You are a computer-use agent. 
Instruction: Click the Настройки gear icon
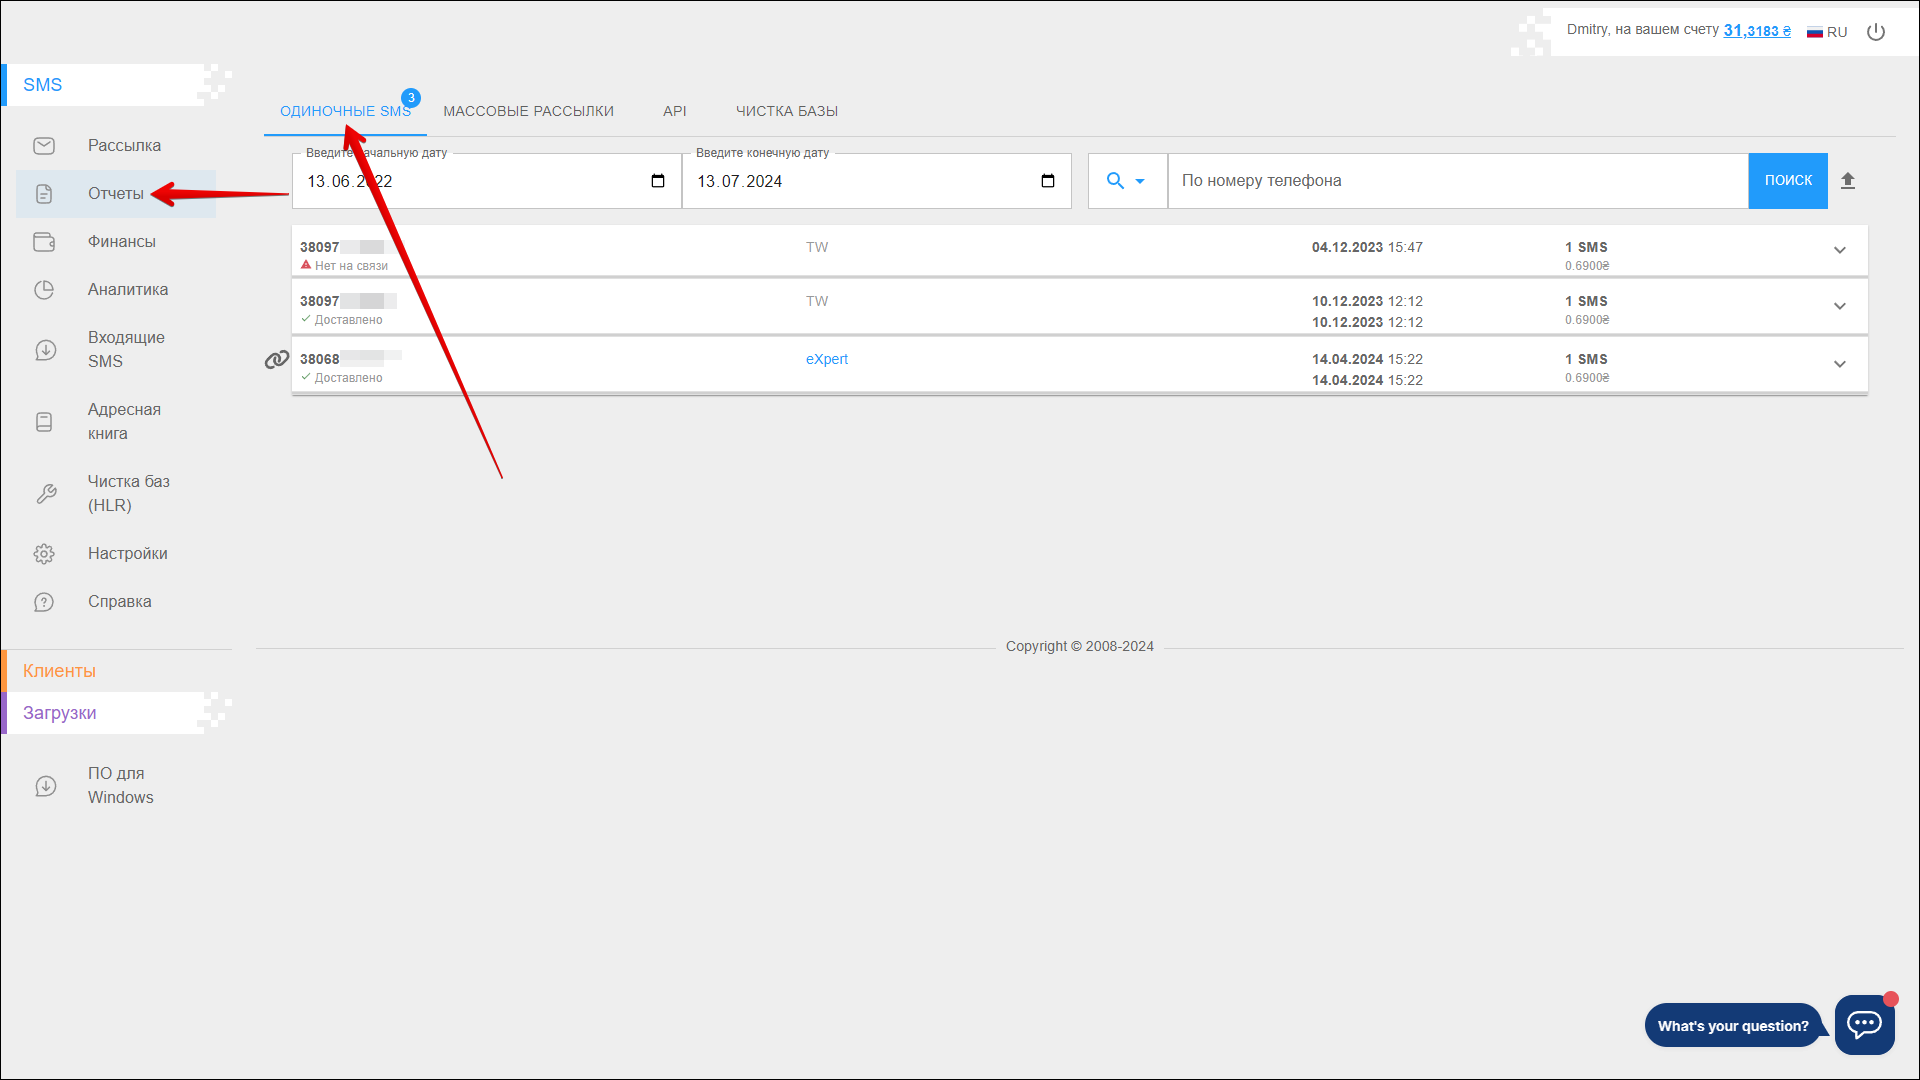tap(44, 554)
